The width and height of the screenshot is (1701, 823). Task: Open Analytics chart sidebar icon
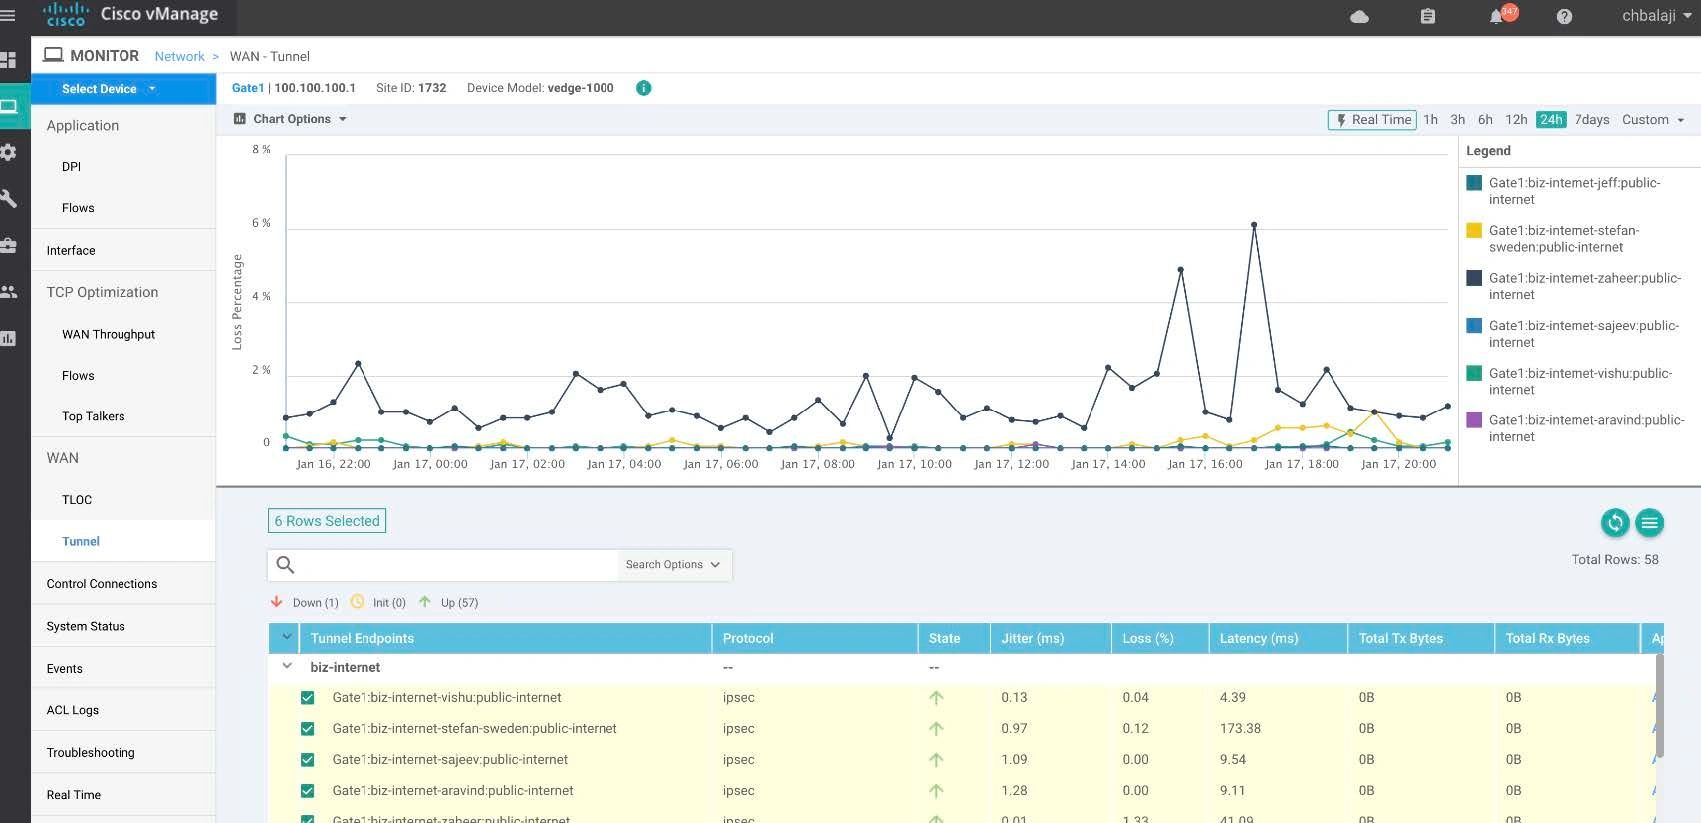click(8, 338)
